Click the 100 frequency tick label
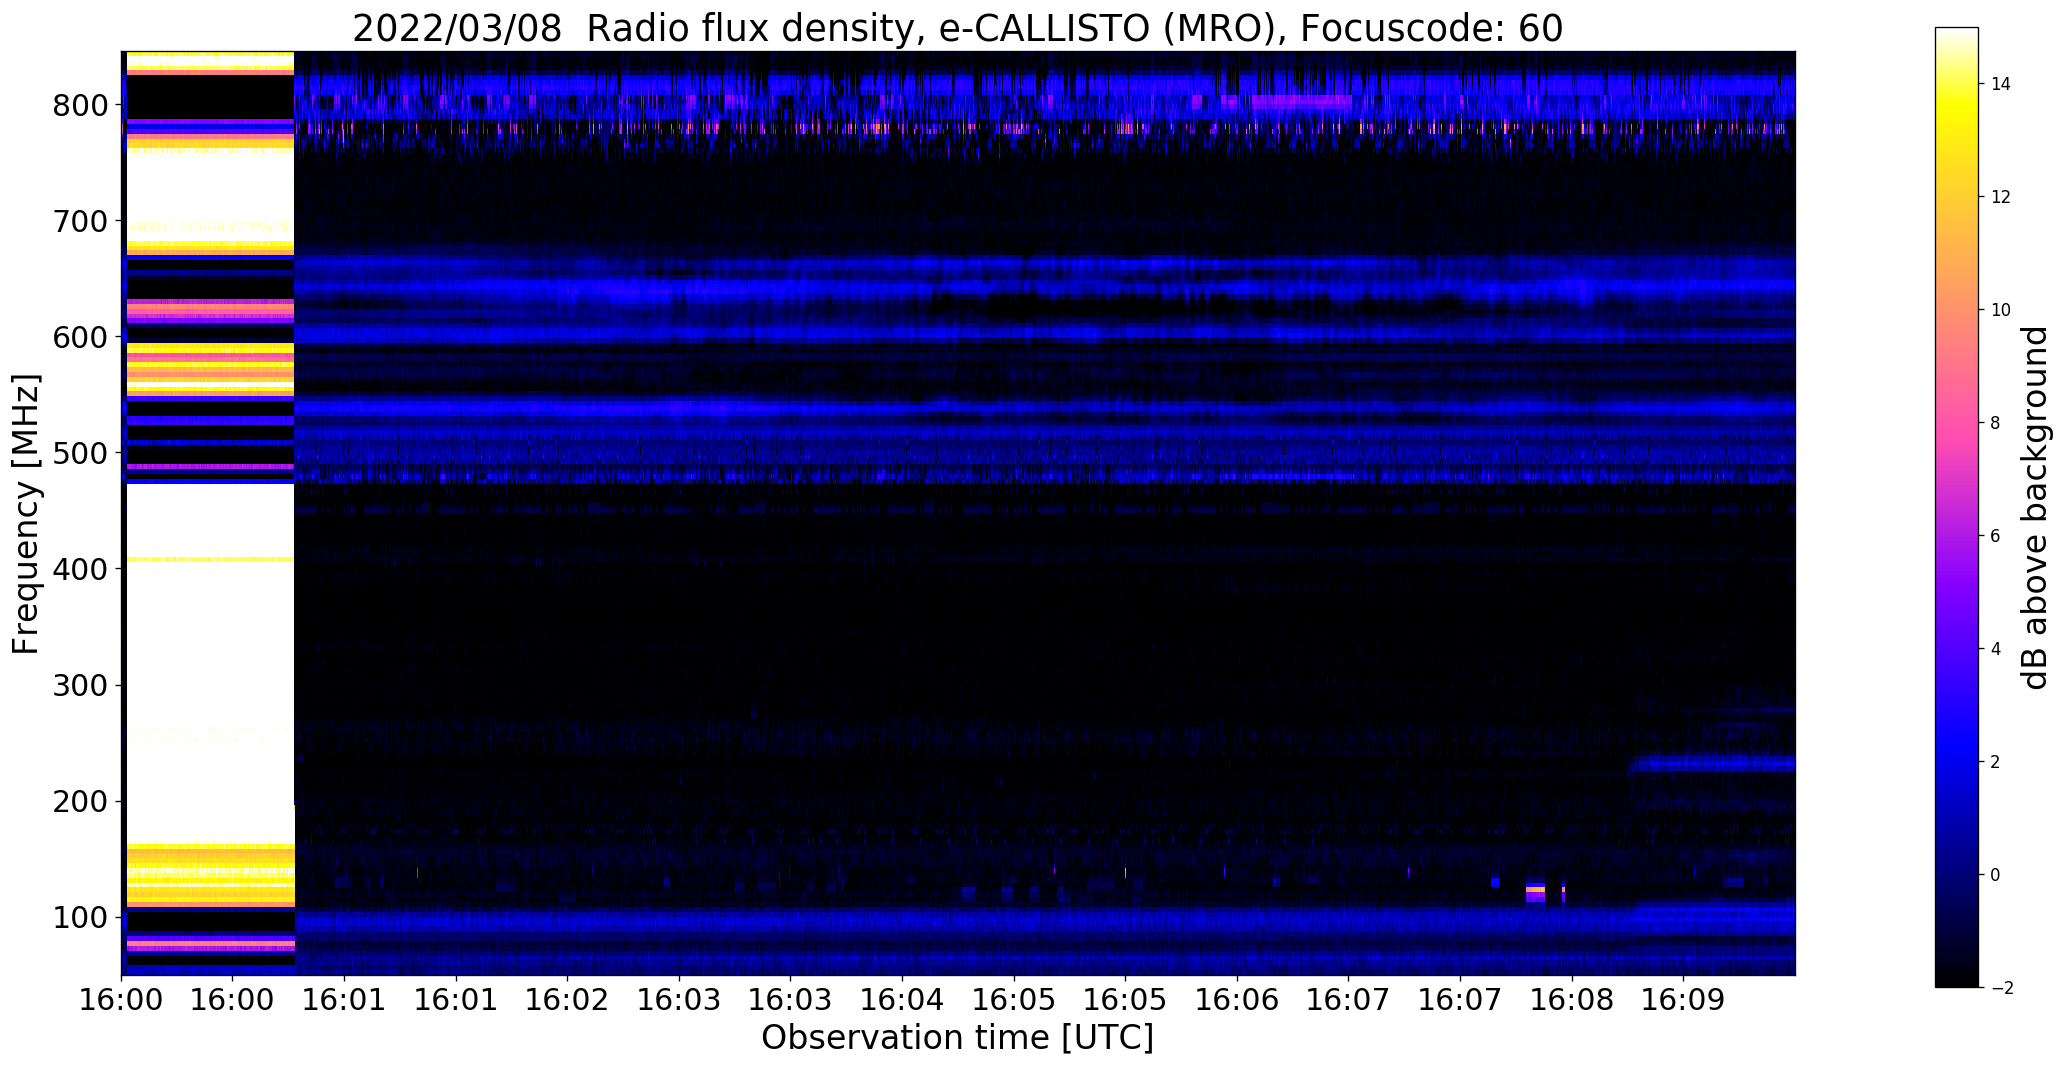This screenshot has width=2066, height=1067. click(81, 917)
